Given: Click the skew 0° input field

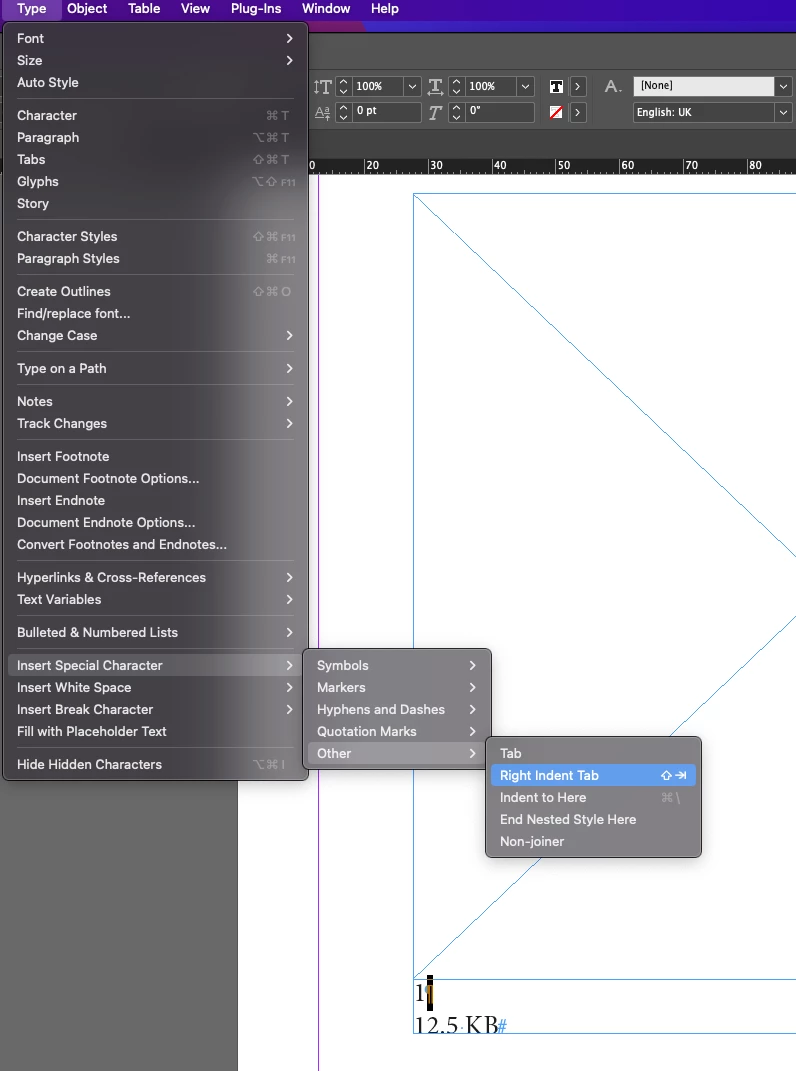Looking at the screenshot, I should click(x=499, y=111).
